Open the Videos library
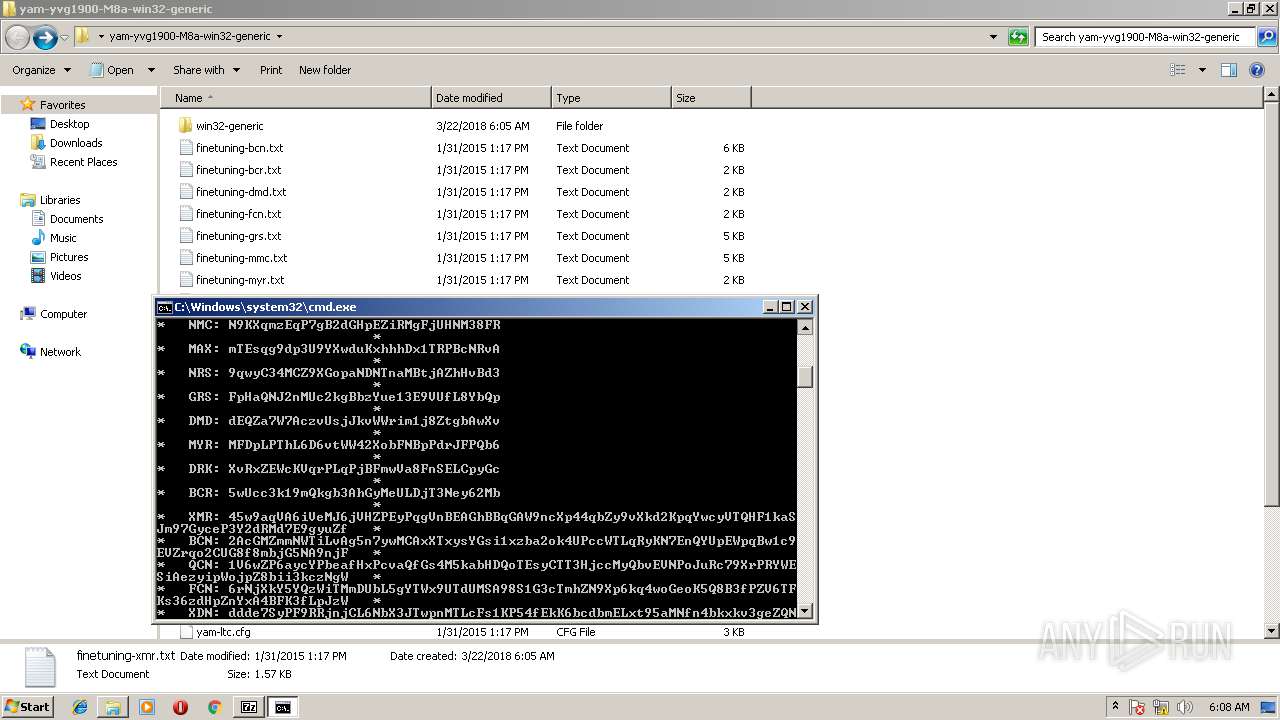This screenshot has height=720, width=1280. 65,276
